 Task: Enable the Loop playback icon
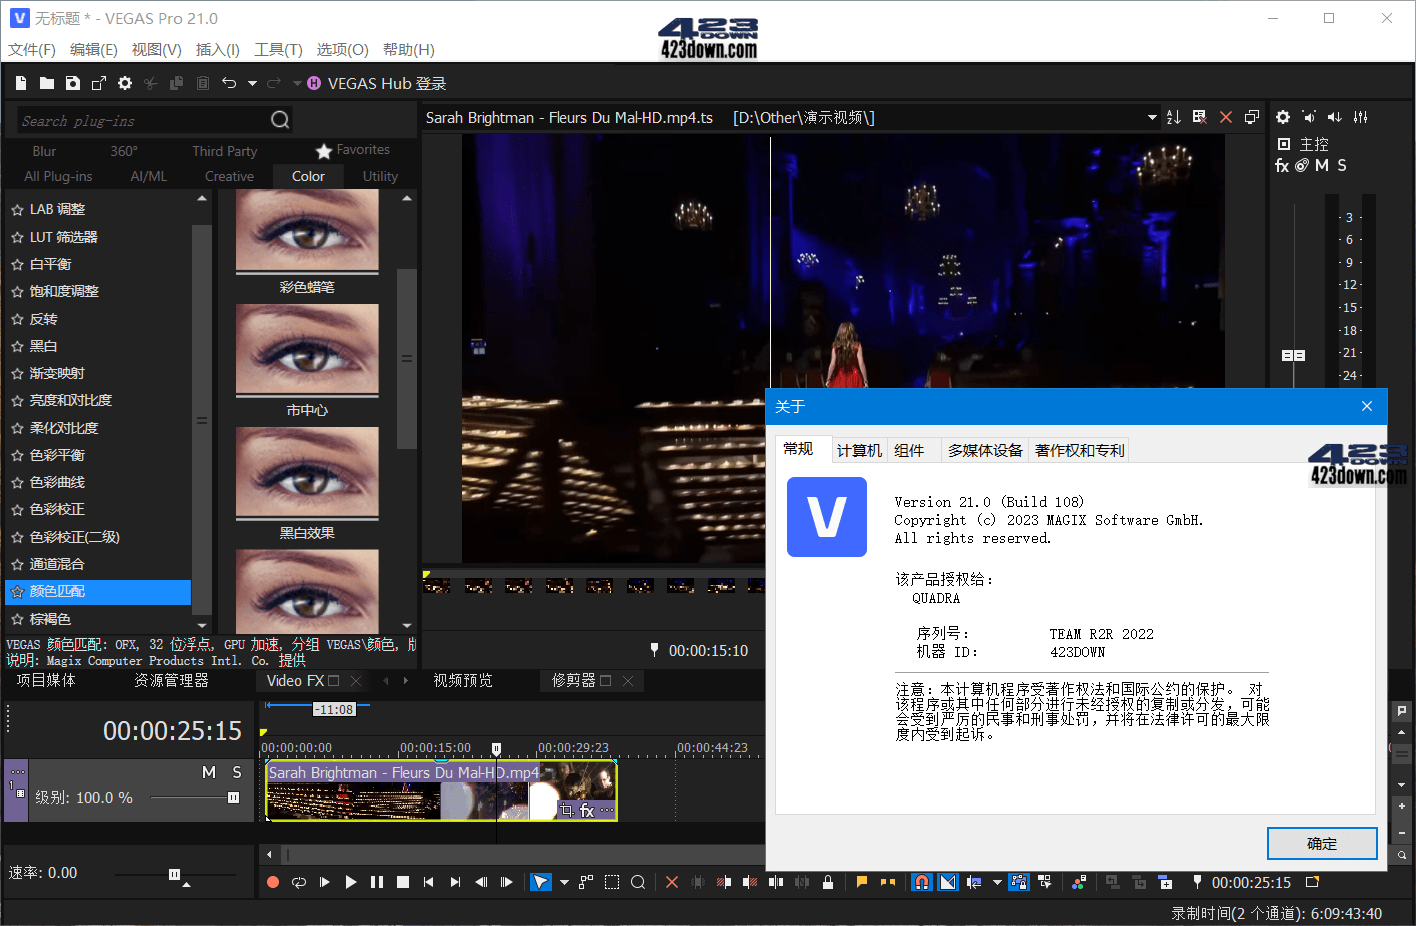pyautogui.click(x=298, y=882)
